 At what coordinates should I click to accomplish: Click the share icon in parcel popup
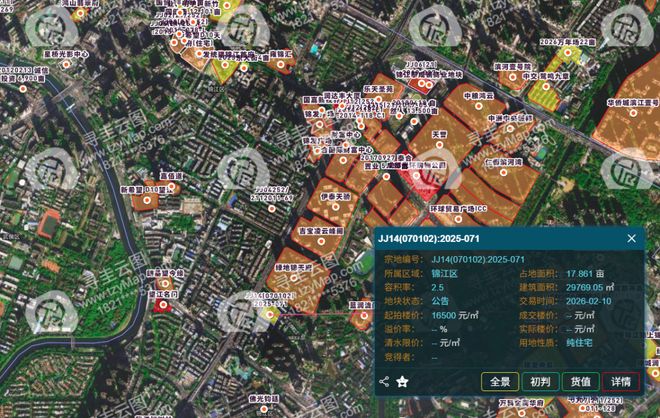tap(384, 382)
